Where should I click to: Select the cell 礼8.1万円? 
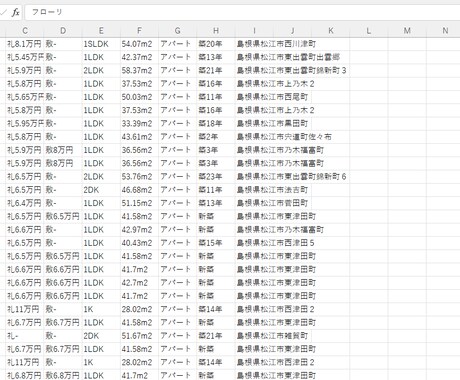coord(25,44)
